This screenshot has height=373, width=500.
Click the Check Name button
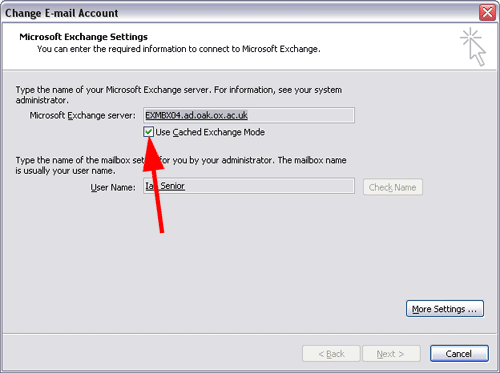pyautogui.click(x=393, y=187)
